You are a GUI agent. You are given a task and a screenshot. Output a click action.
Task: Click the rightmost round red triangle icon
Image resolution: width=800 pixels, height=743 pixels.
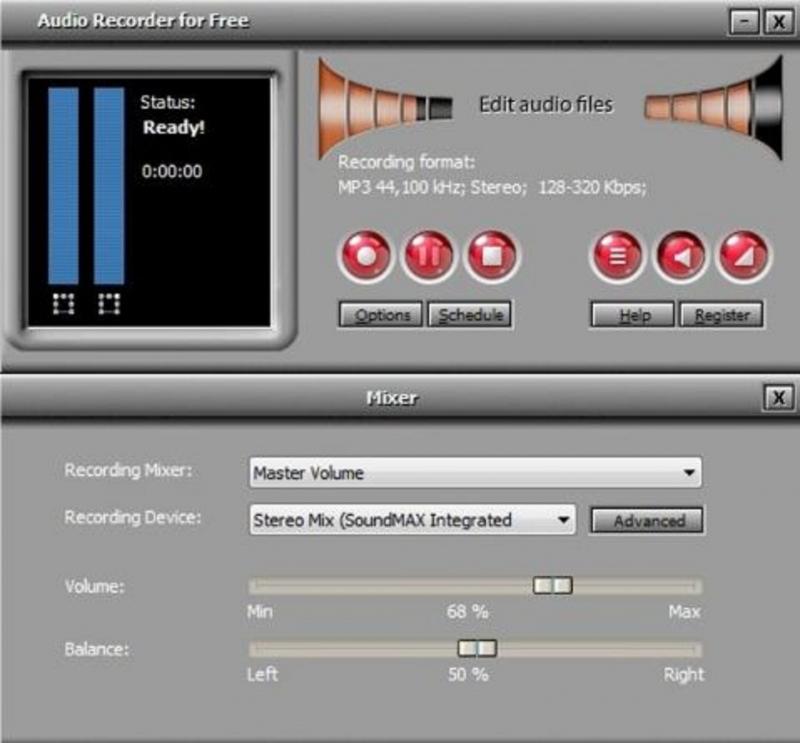coord(743,256)
